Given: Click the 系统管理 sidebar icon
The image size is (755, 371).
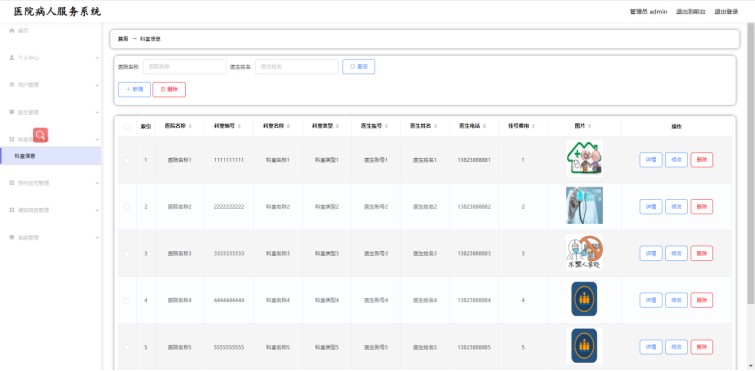Looking at the screenshot, I should coord(12,237).
